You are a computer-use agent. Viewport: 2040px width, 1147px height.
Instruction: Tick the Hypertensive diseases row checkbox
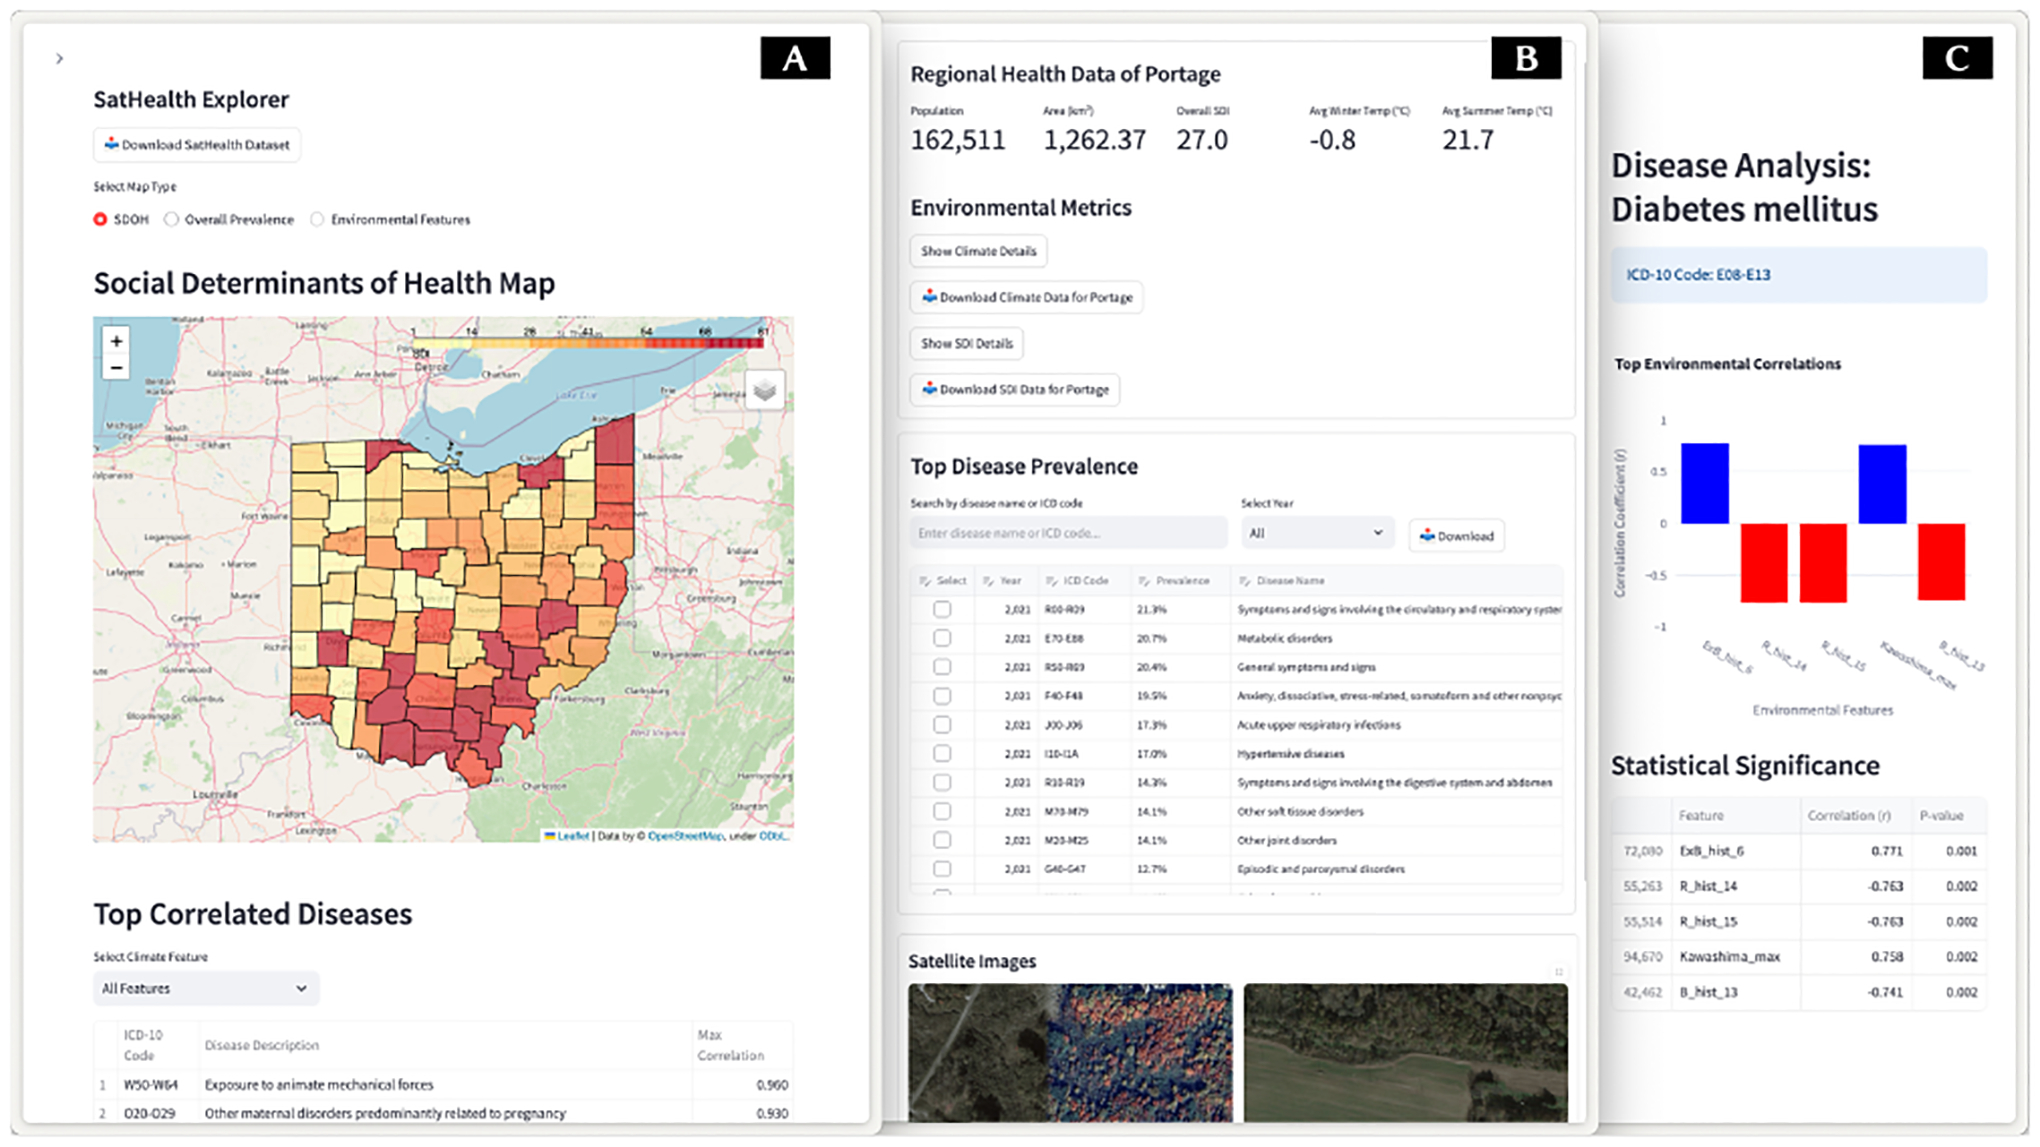(x=942, y=754)
